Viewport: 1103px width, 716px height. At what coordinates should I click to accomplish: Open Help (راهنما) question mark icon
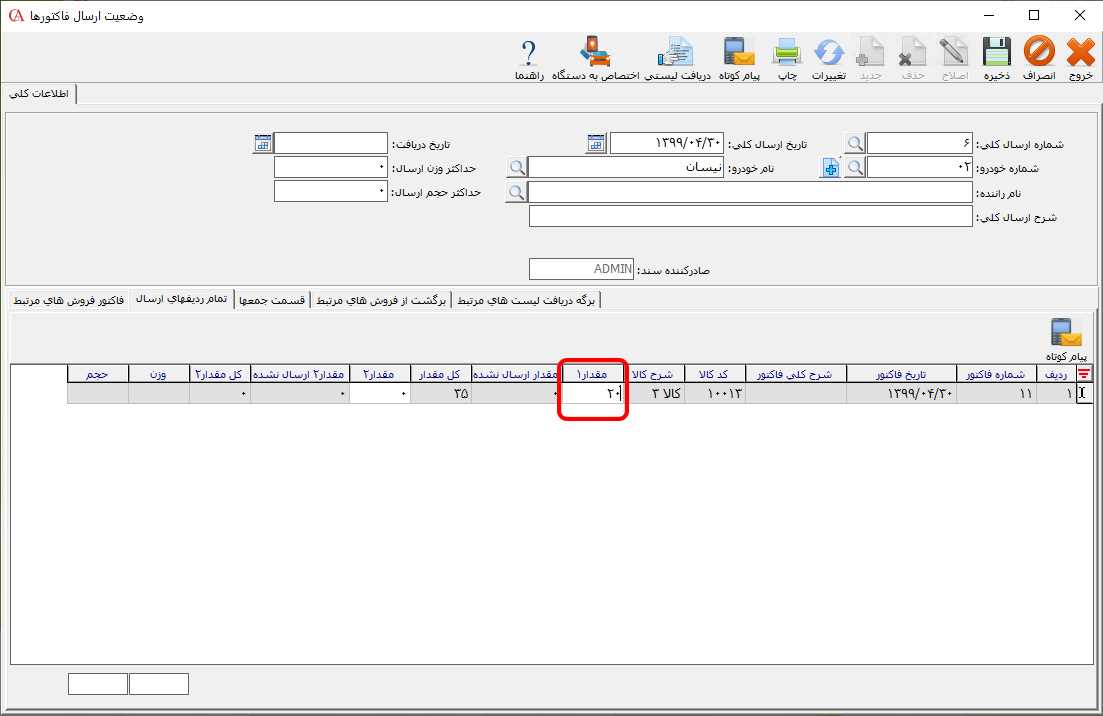coord(529,58)
